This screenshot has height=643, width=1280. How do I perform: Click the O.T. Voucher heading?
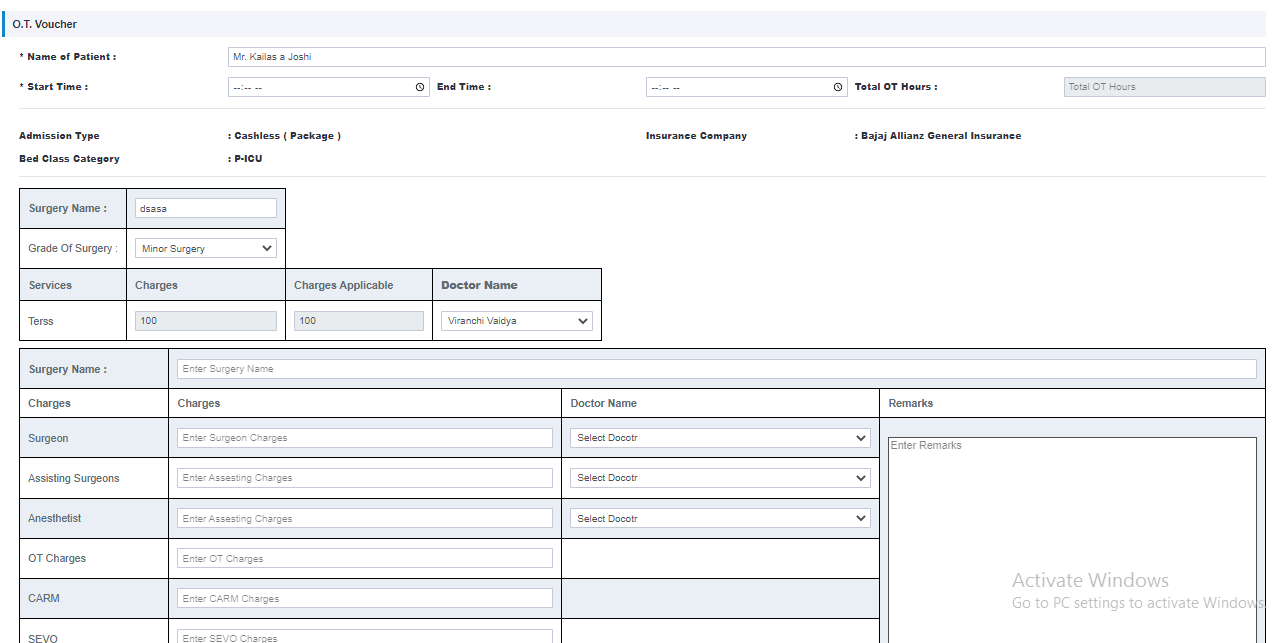45,24
